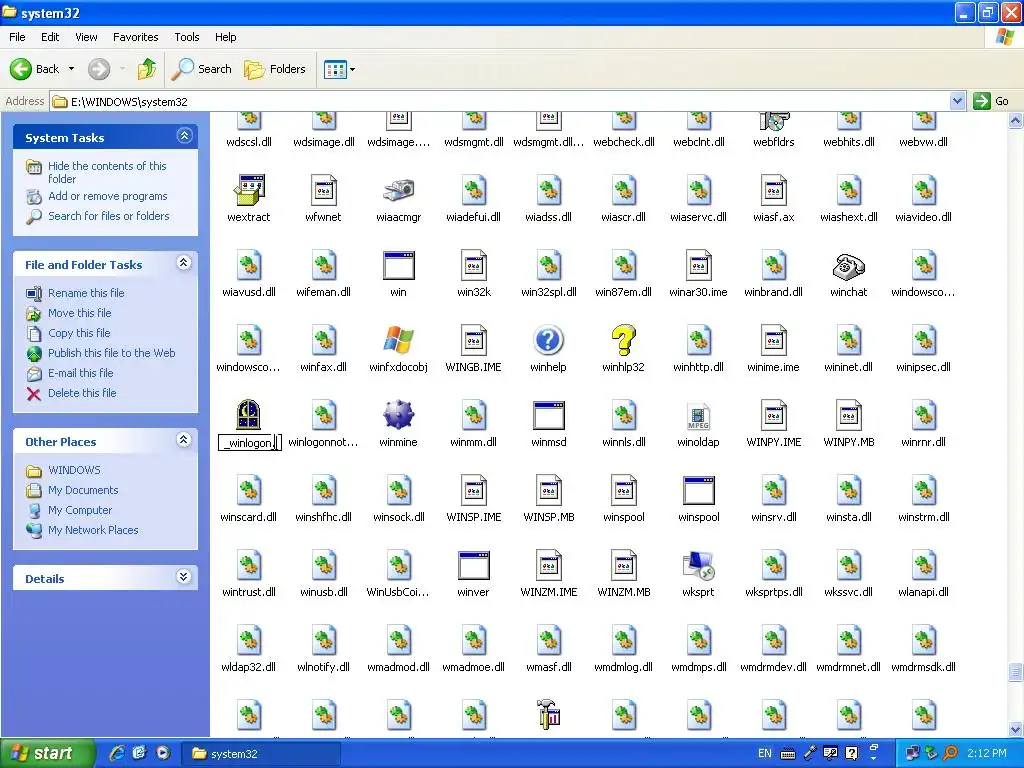Click Copy this file link
Viewport: 1024px width, 768px height.
click(79, 333)
